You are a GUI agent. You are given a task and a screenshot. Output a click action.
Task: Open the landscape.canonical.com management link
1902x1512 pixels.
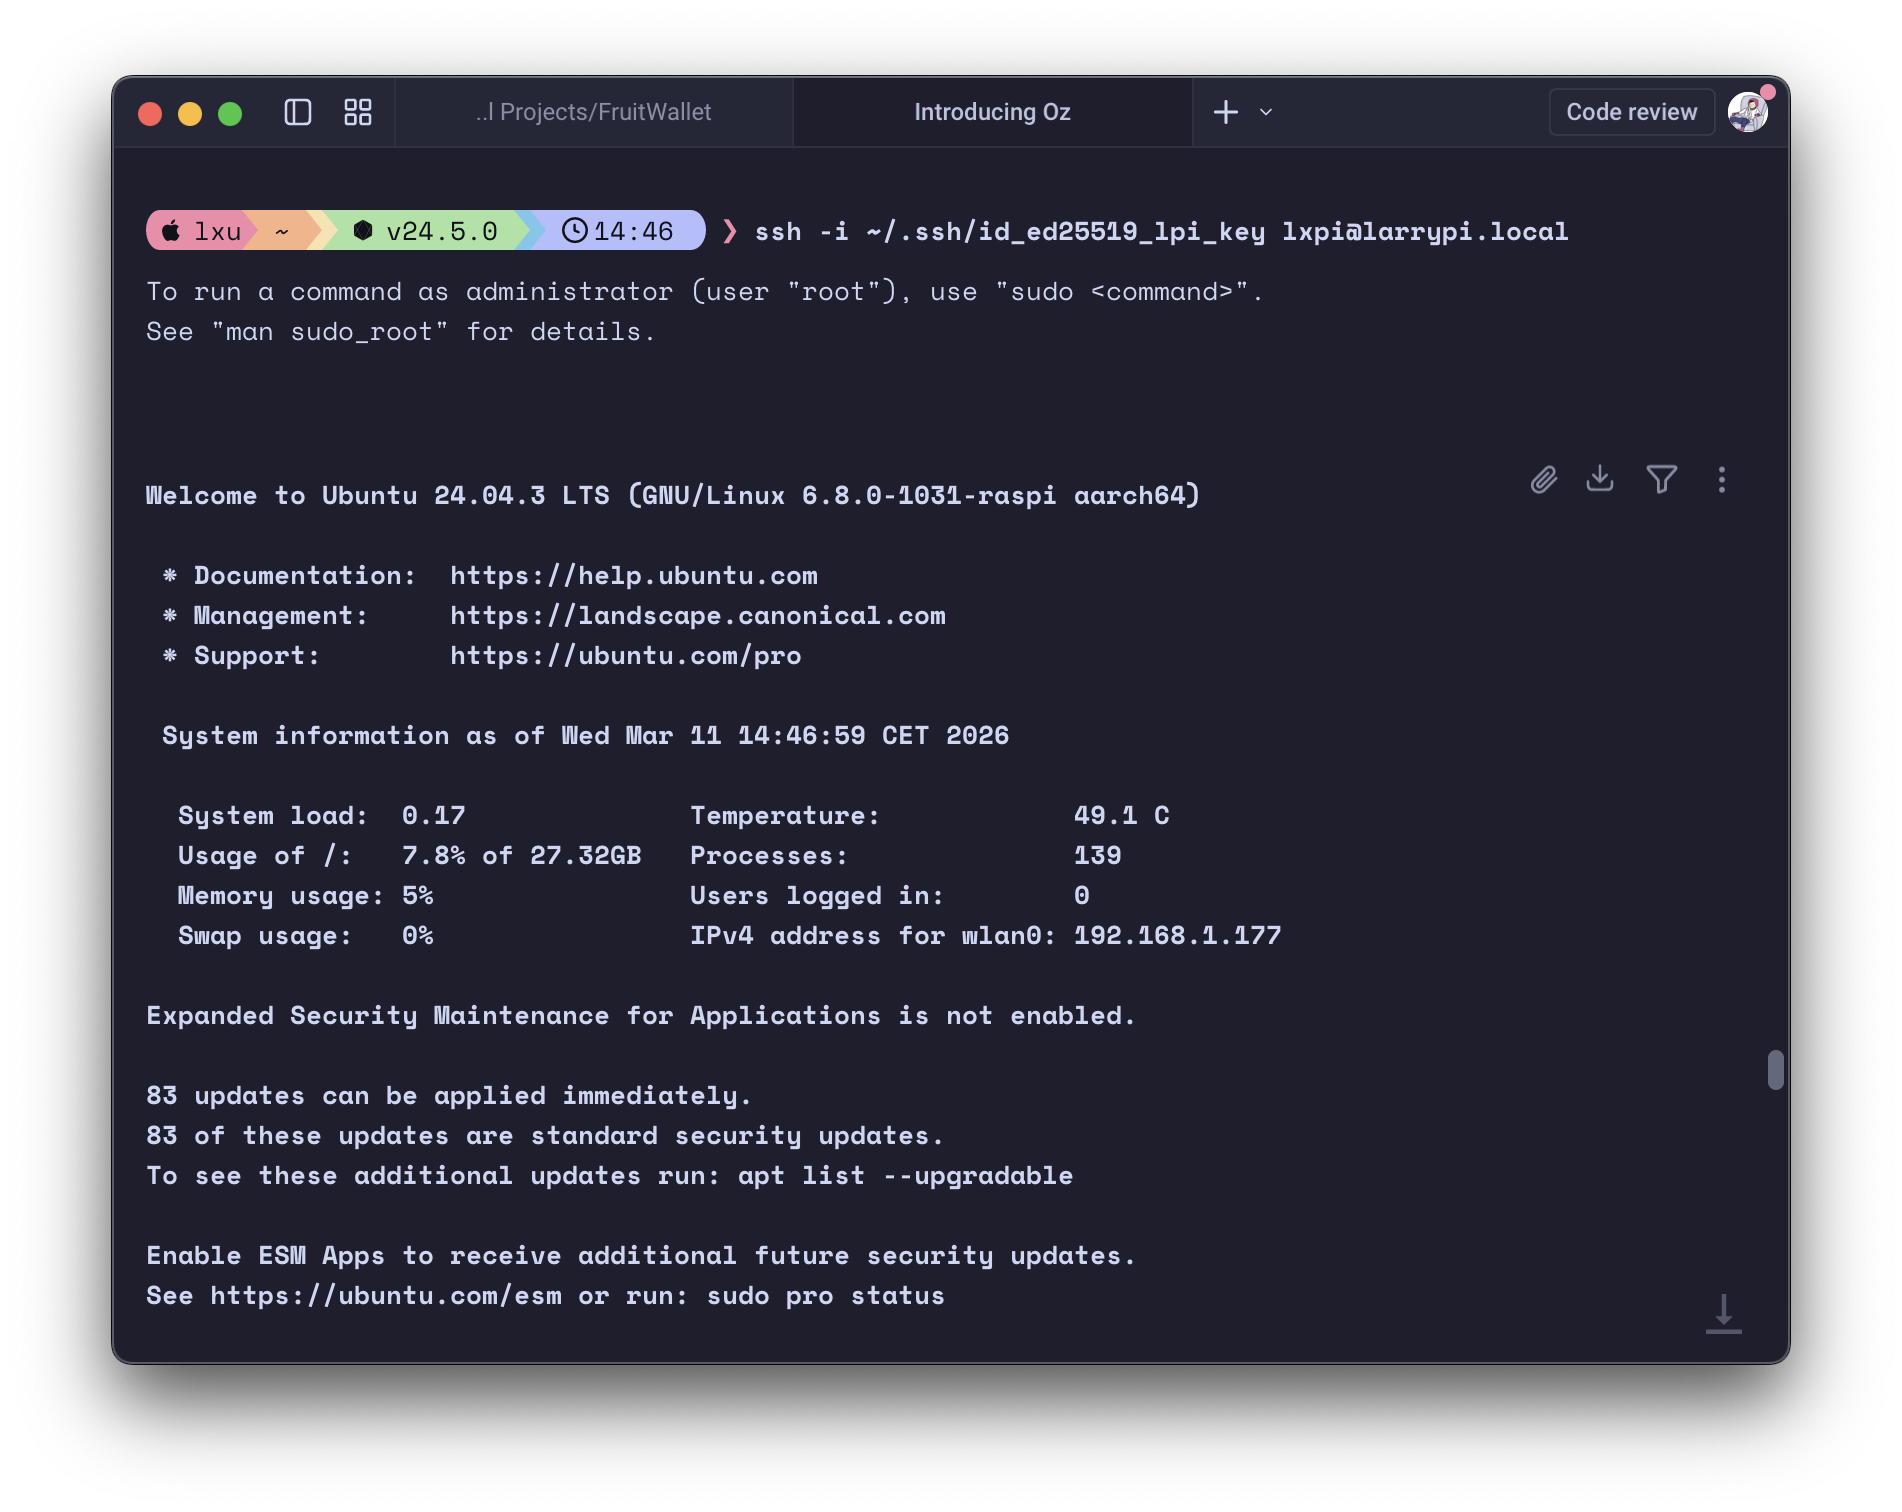[x=697, y=616]
